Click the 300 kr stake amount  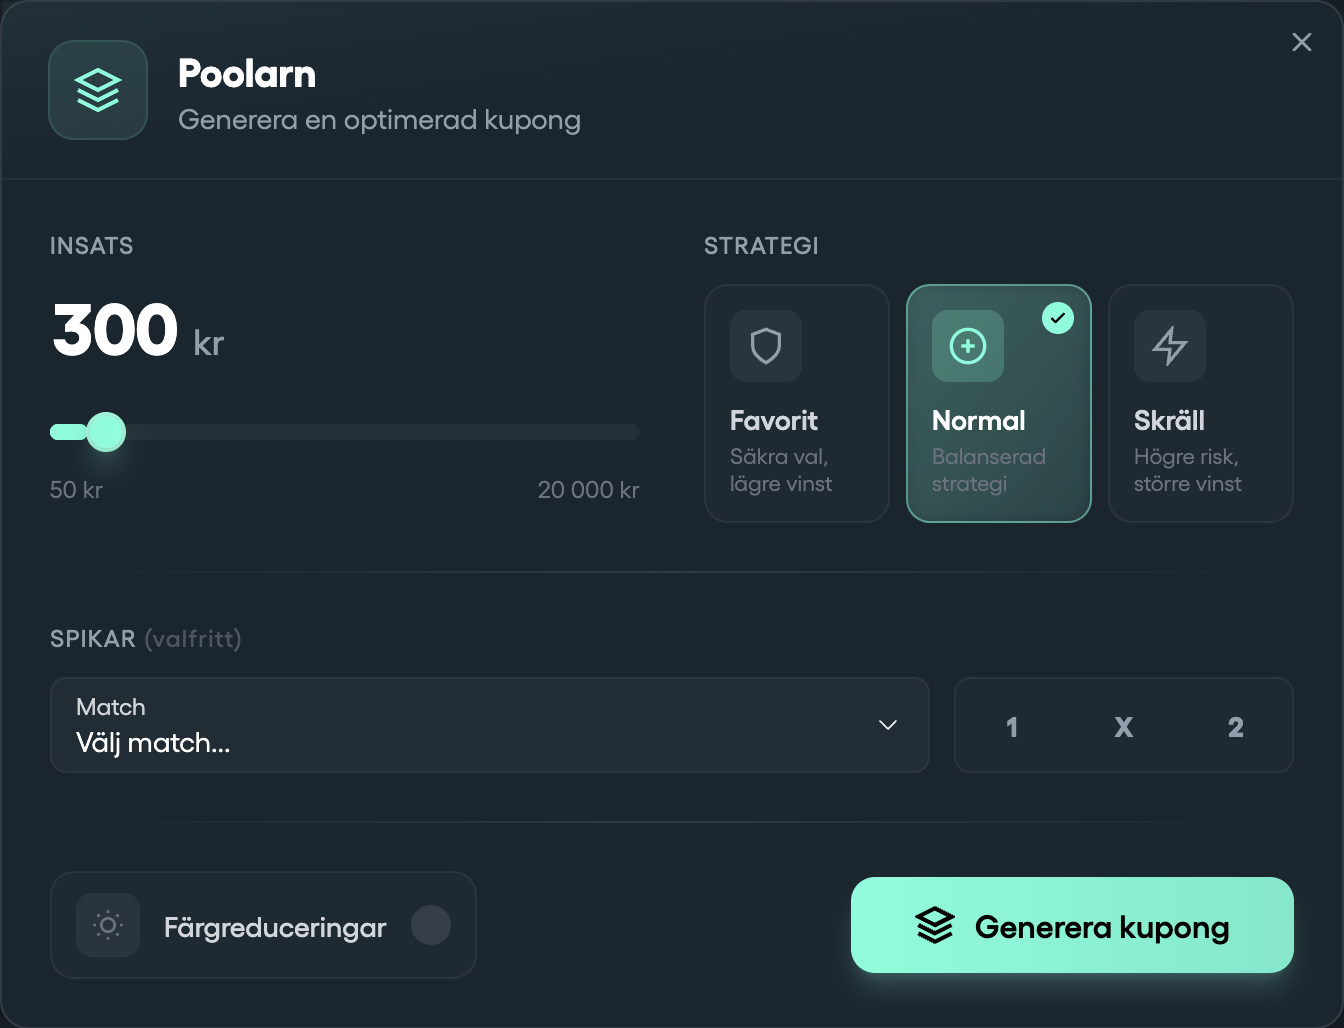coord(116,330)
